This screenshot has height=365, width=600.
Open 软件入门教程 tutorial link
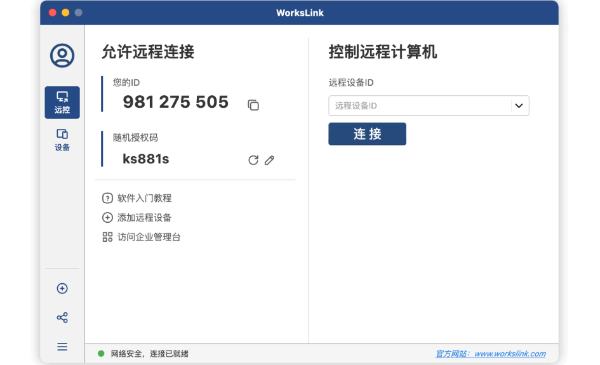point(144,198)
